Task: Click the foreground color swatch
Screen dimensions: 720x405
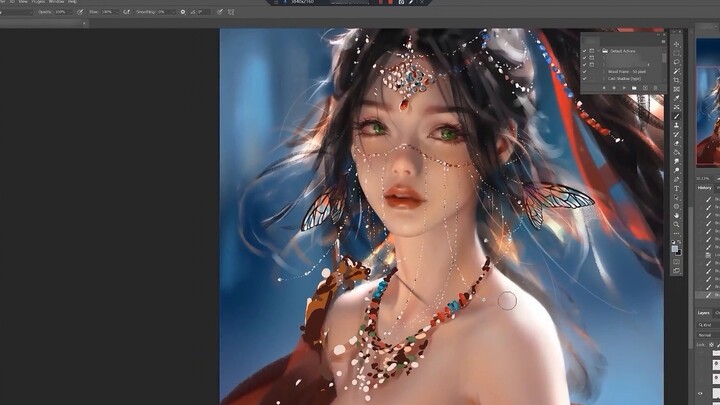Action: (x=674, y=248)
